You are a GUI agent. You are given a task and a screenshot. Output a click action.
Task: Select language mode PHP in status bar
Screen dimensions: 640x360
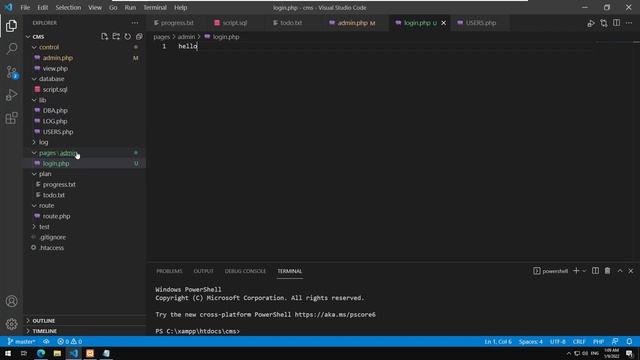(x=598, y=342)
